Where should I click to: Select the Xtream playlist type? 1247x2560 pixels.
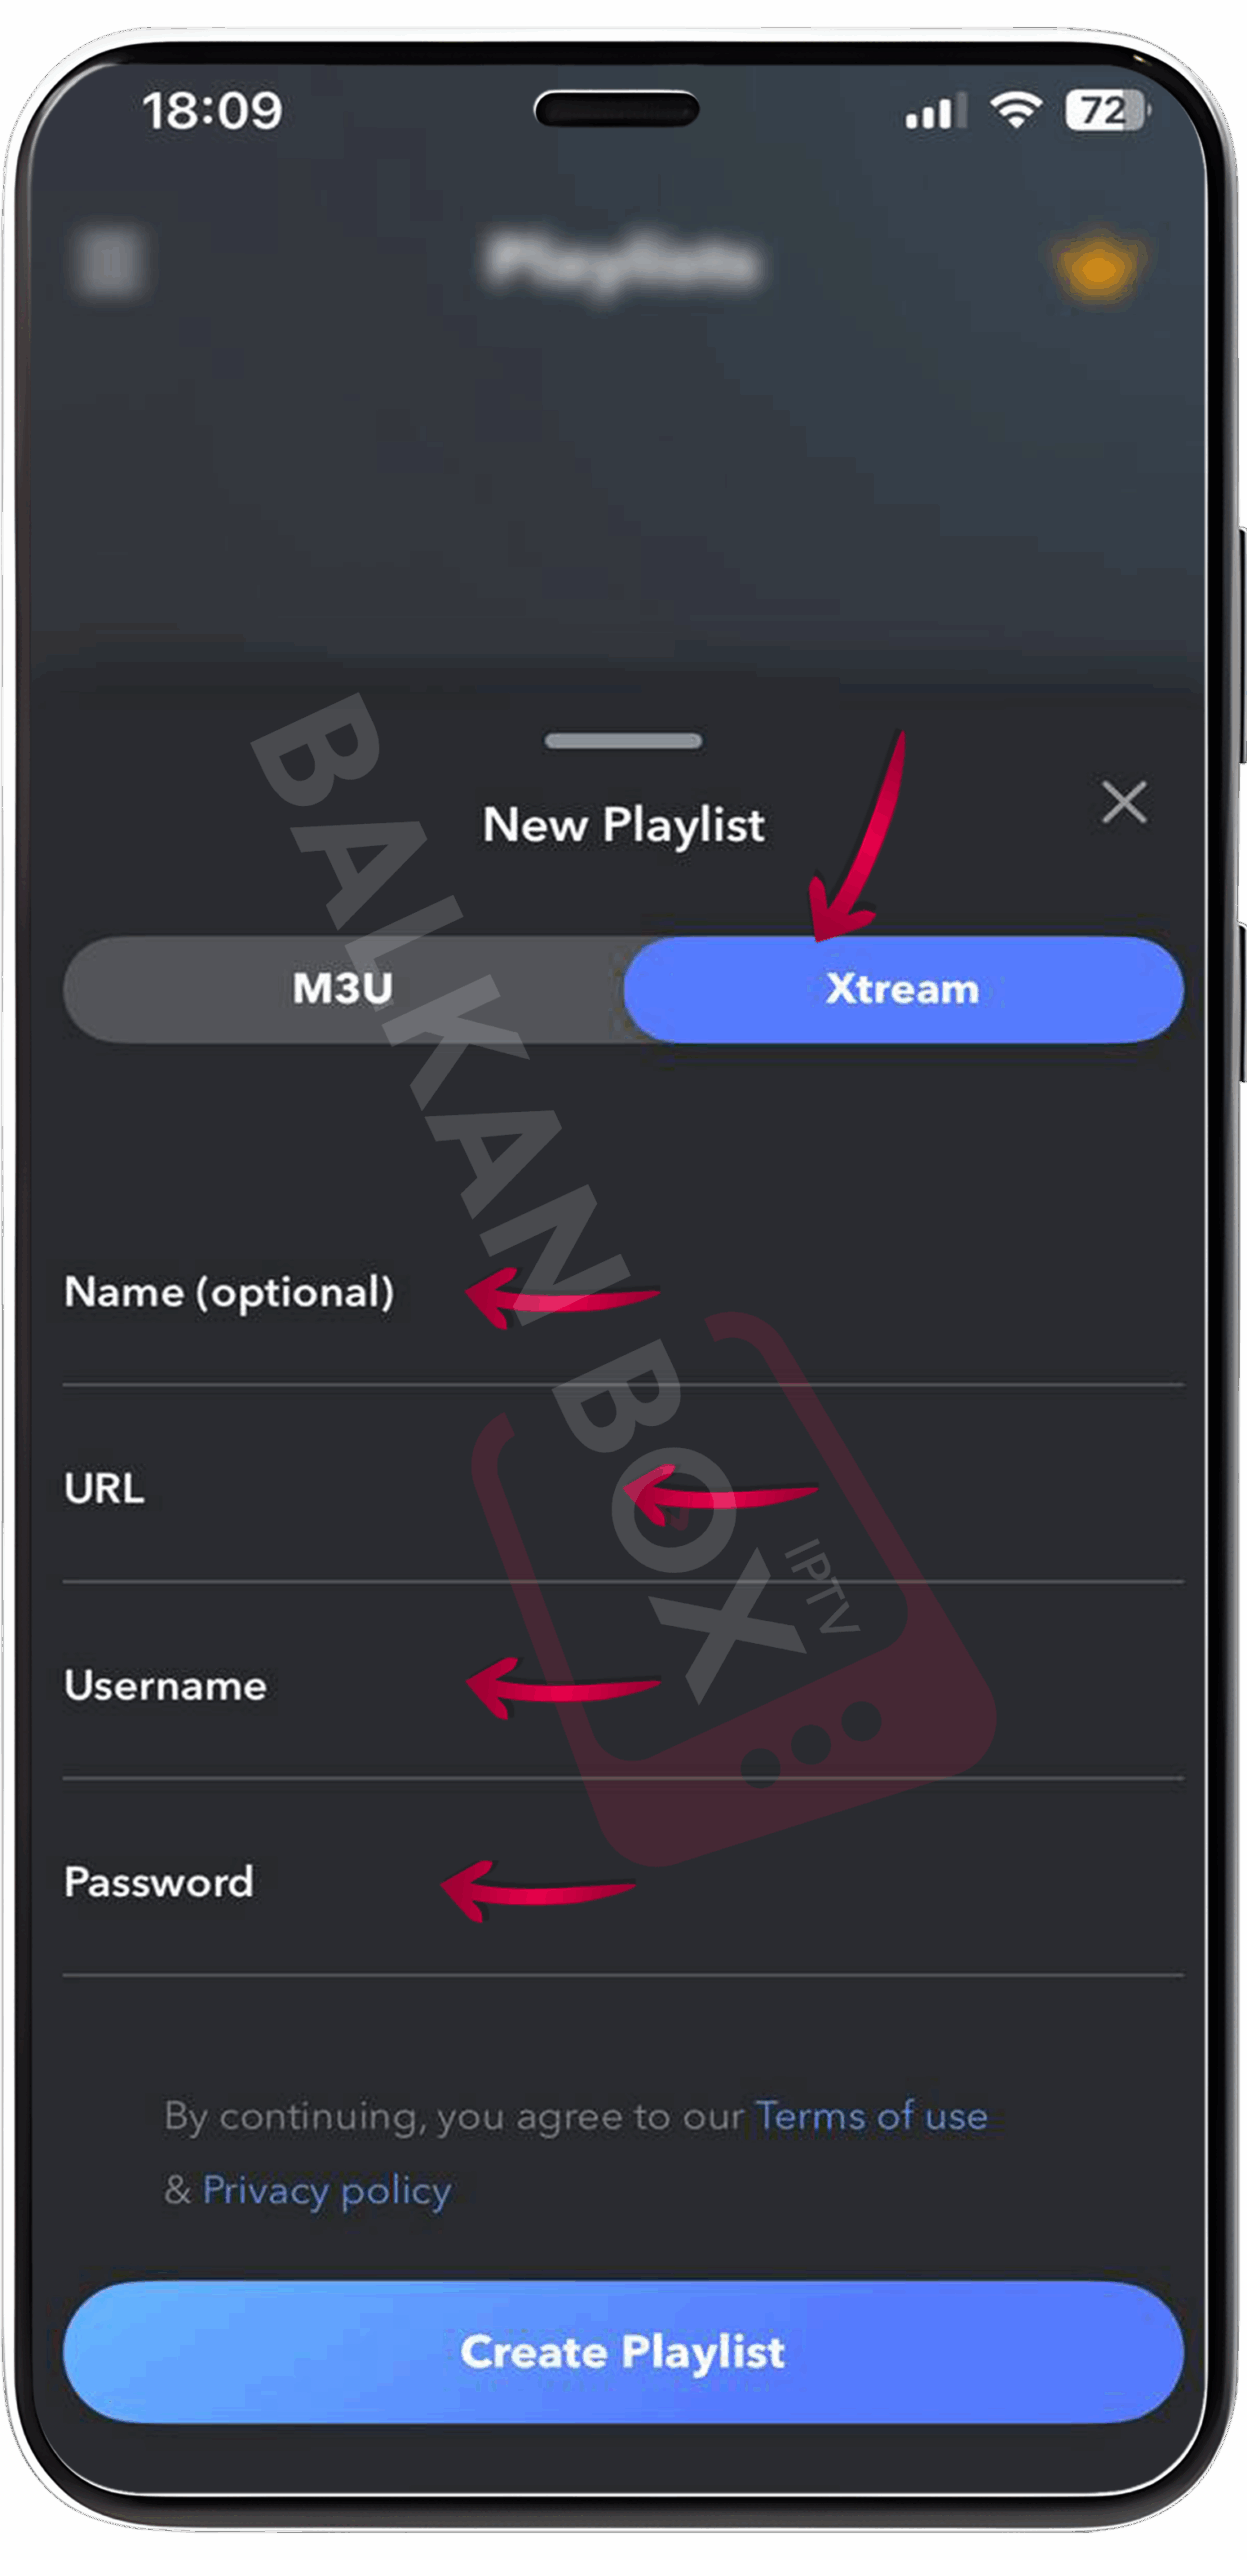tap(903, 988)
